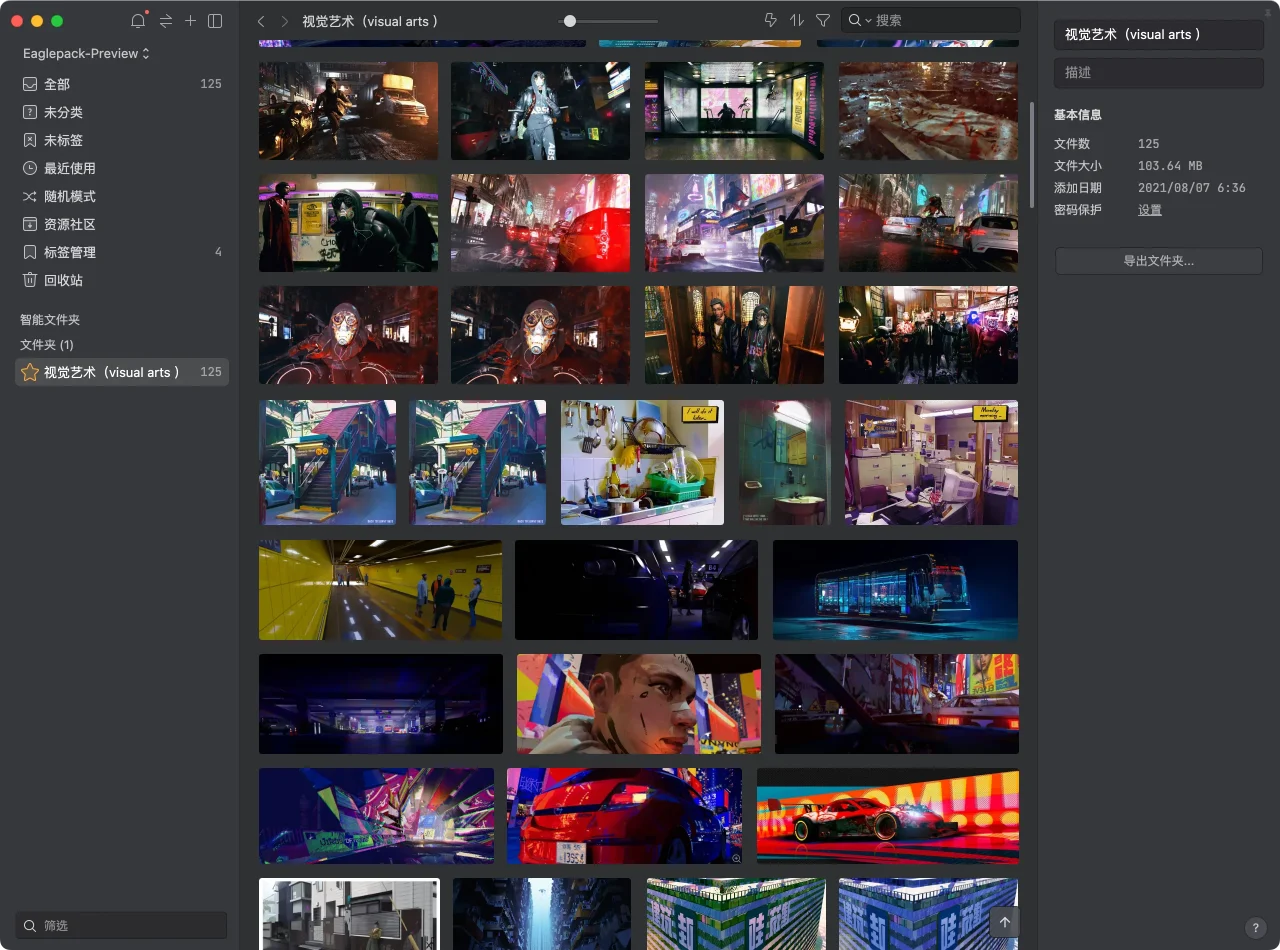
Task: Click the 文件数 value 125
Action: point(1148,144)
